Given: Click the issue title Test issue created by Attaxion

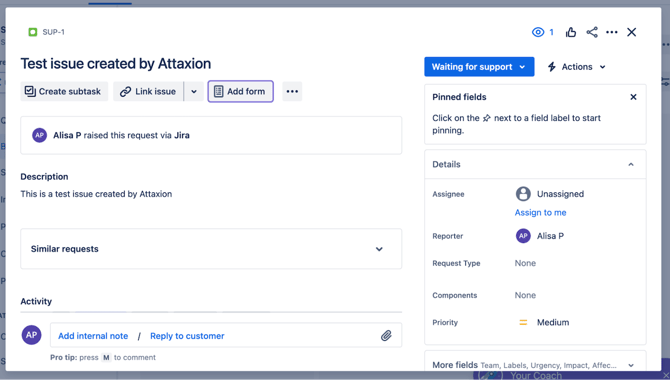Looking at the screenshot, I should tap(116, 64).
